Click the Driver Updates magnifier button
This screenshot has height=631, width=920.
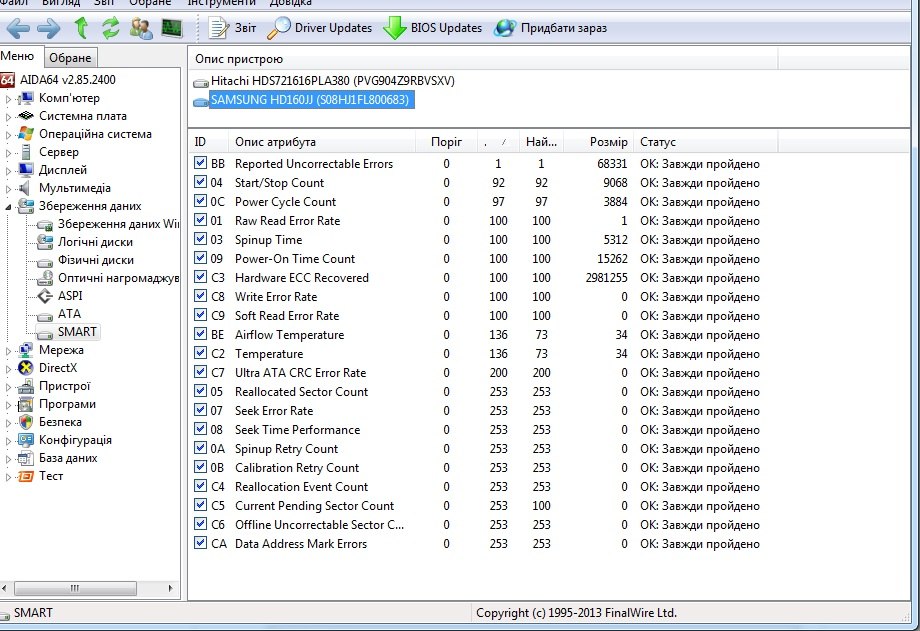(320, 28)
